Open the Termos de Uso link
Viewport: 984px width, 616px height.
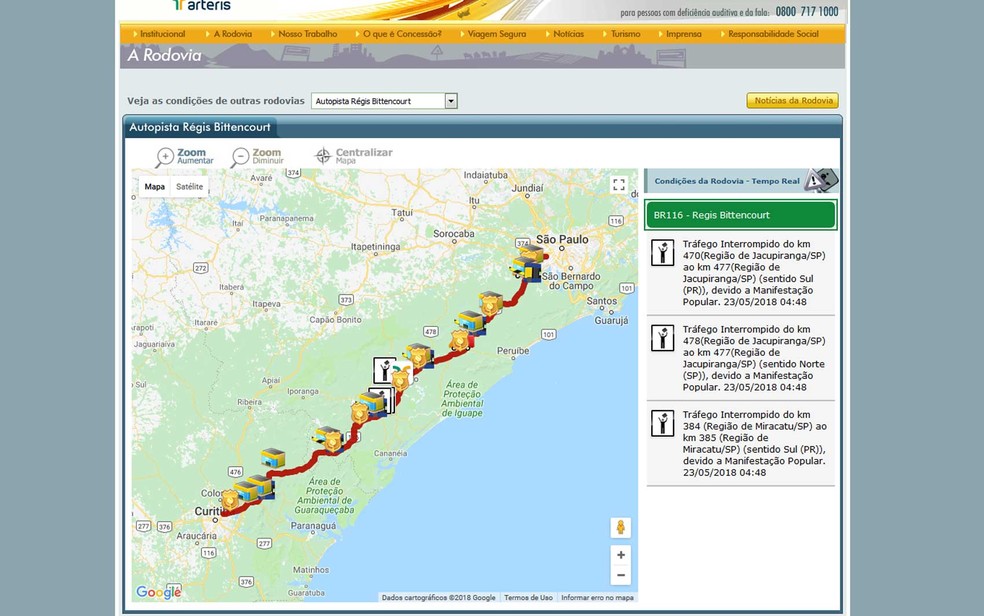click(x=528, y=598)
